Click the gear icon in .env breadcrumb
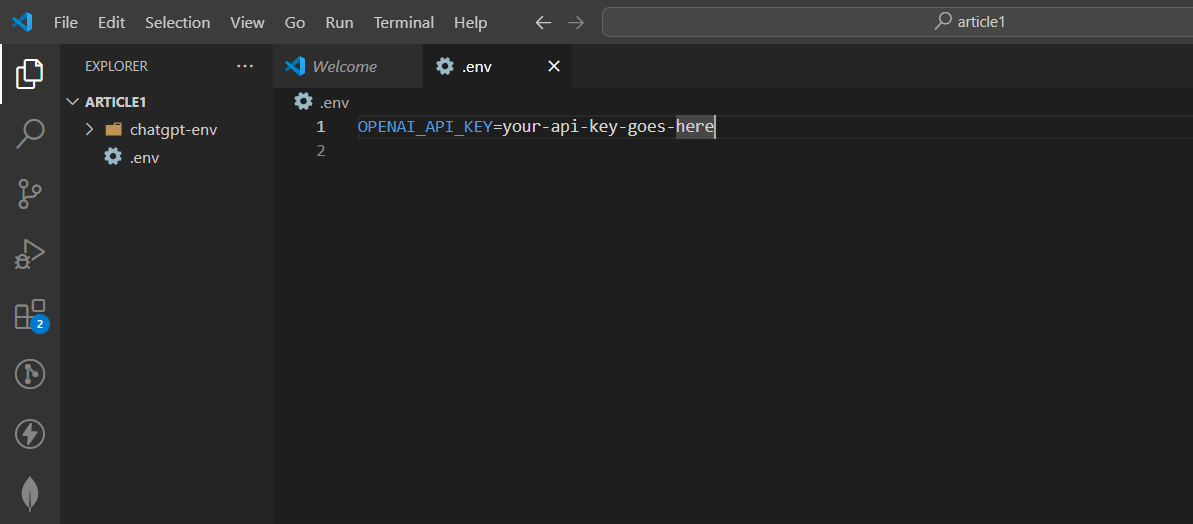The image size is (1193, 524). tap(303, 102)
